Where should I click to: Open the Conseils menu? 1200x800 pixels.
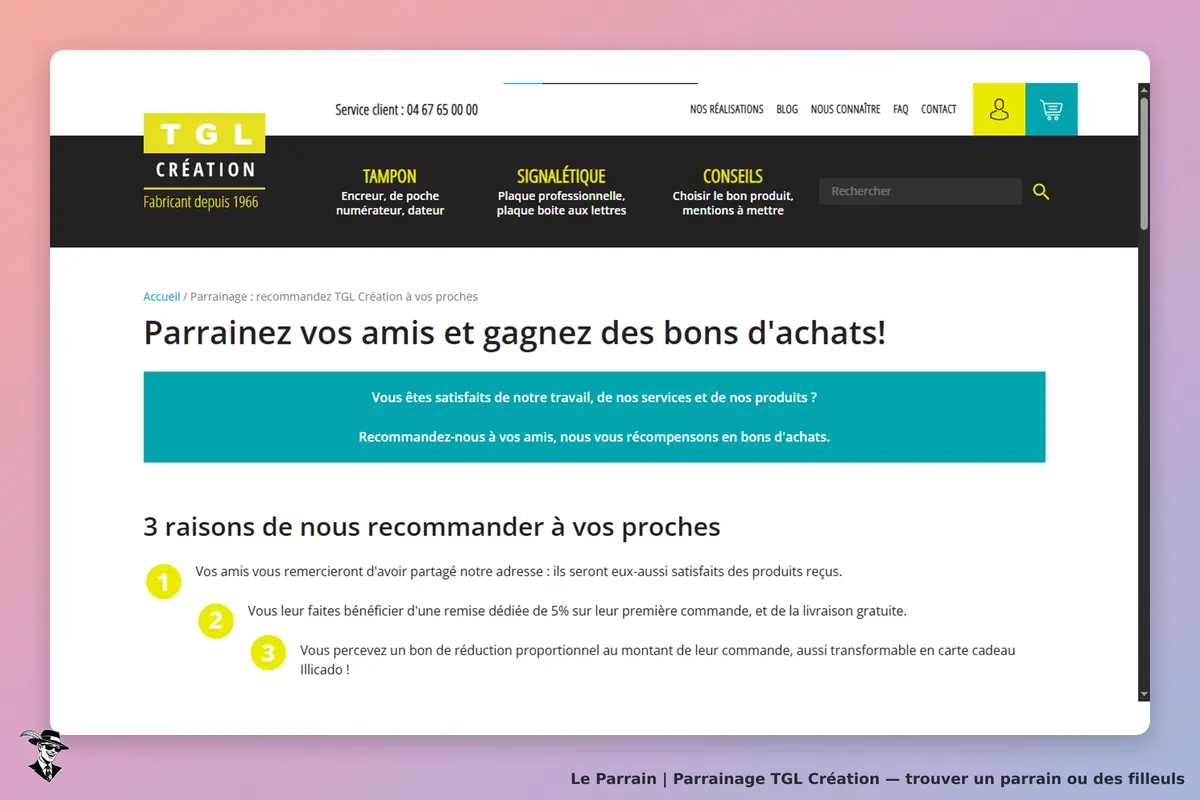(x=733, y=176)
